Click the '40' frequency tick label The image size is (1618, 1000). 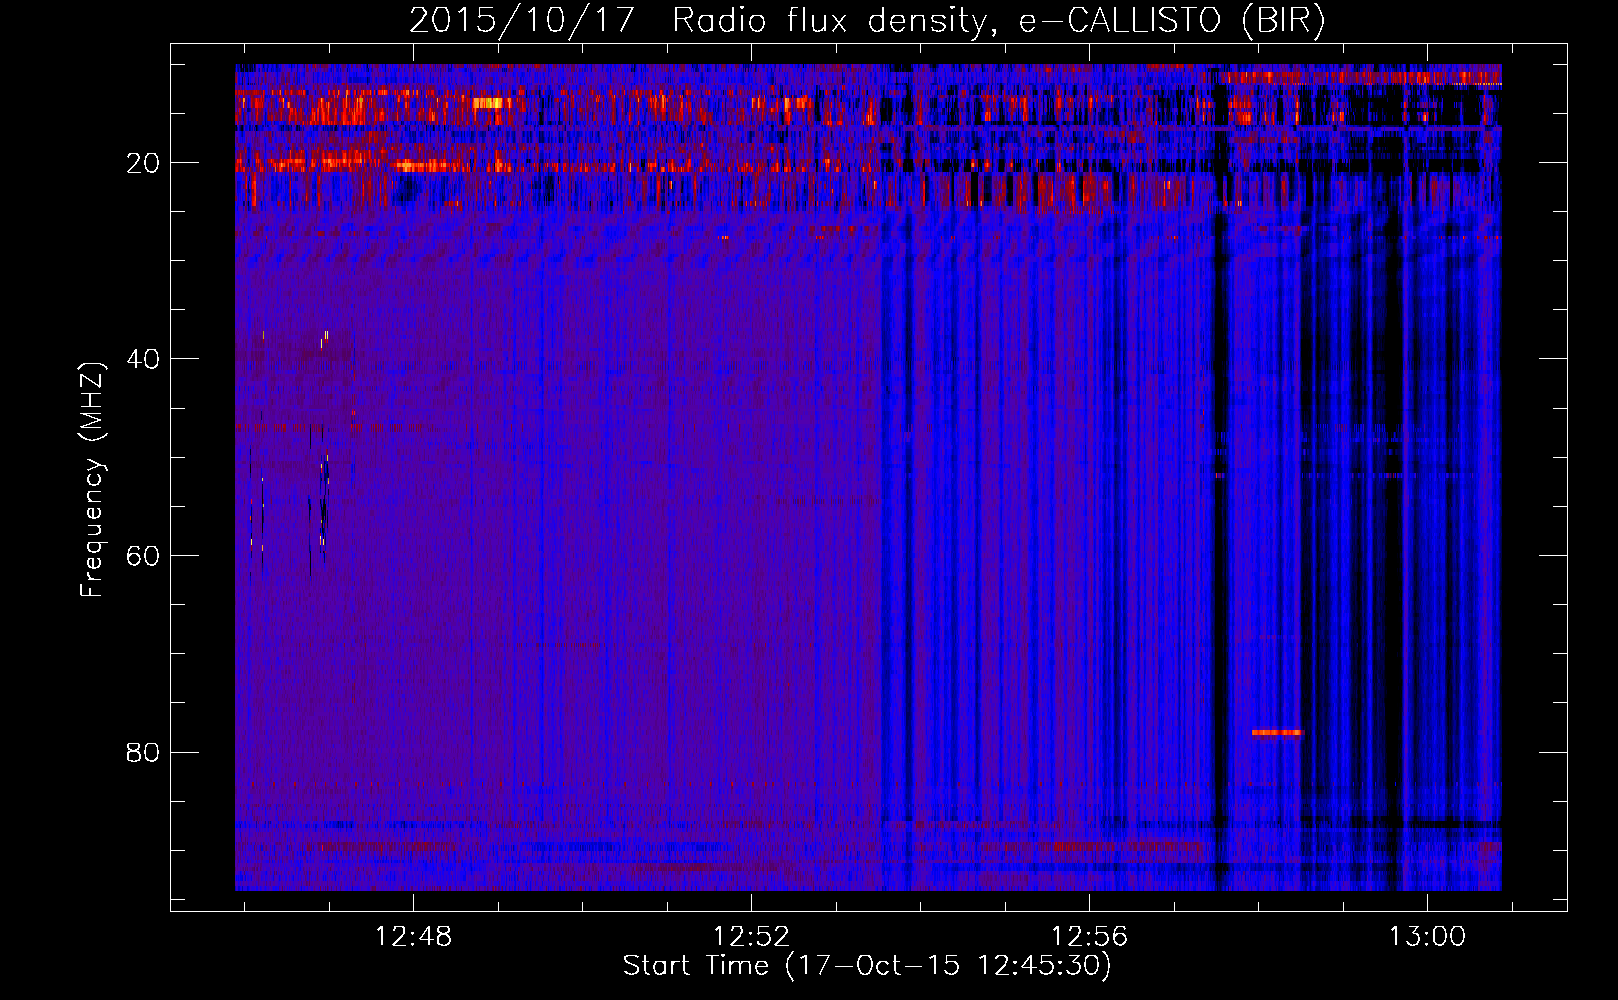(x=144, y=358)
